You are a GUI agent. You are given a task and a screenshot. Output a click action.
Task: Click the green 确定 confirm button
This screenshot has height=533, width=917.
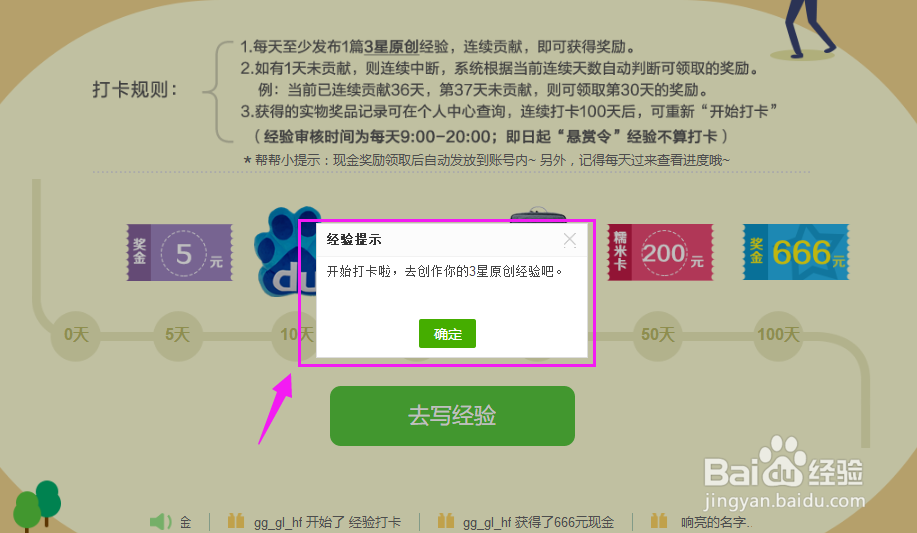447,333
